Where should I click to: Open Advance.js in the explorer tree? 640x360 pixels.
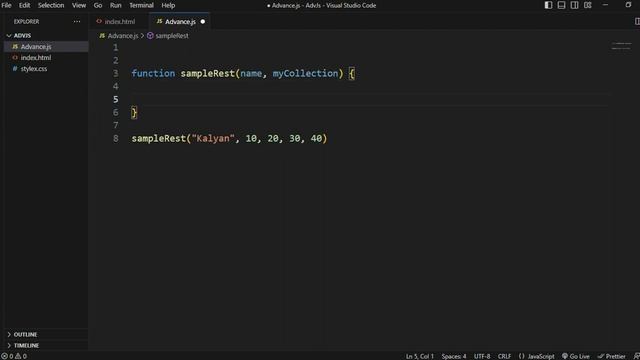click(x=36, y=47)
